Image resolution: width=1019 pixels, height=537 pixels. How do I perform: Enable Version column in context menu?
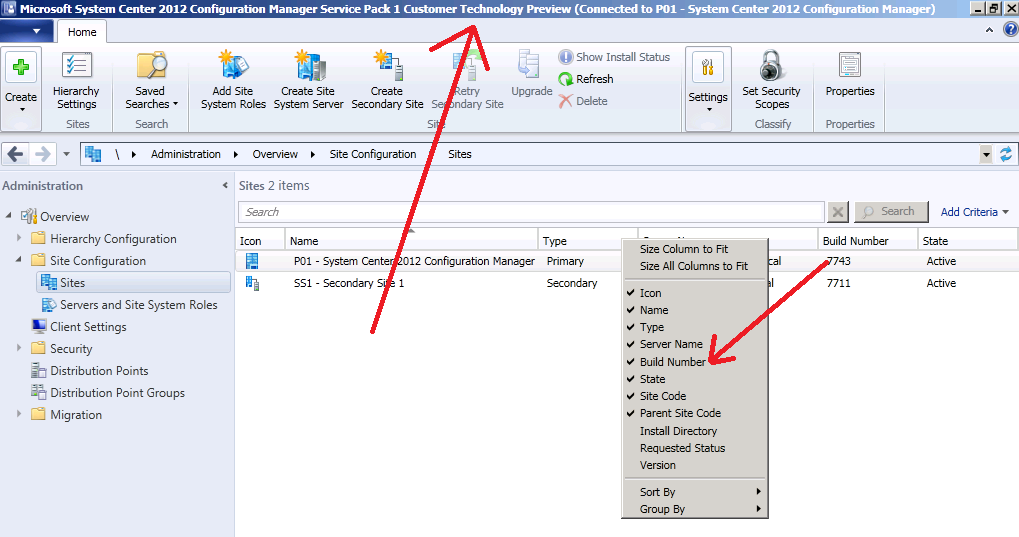(x=694, y=465)
